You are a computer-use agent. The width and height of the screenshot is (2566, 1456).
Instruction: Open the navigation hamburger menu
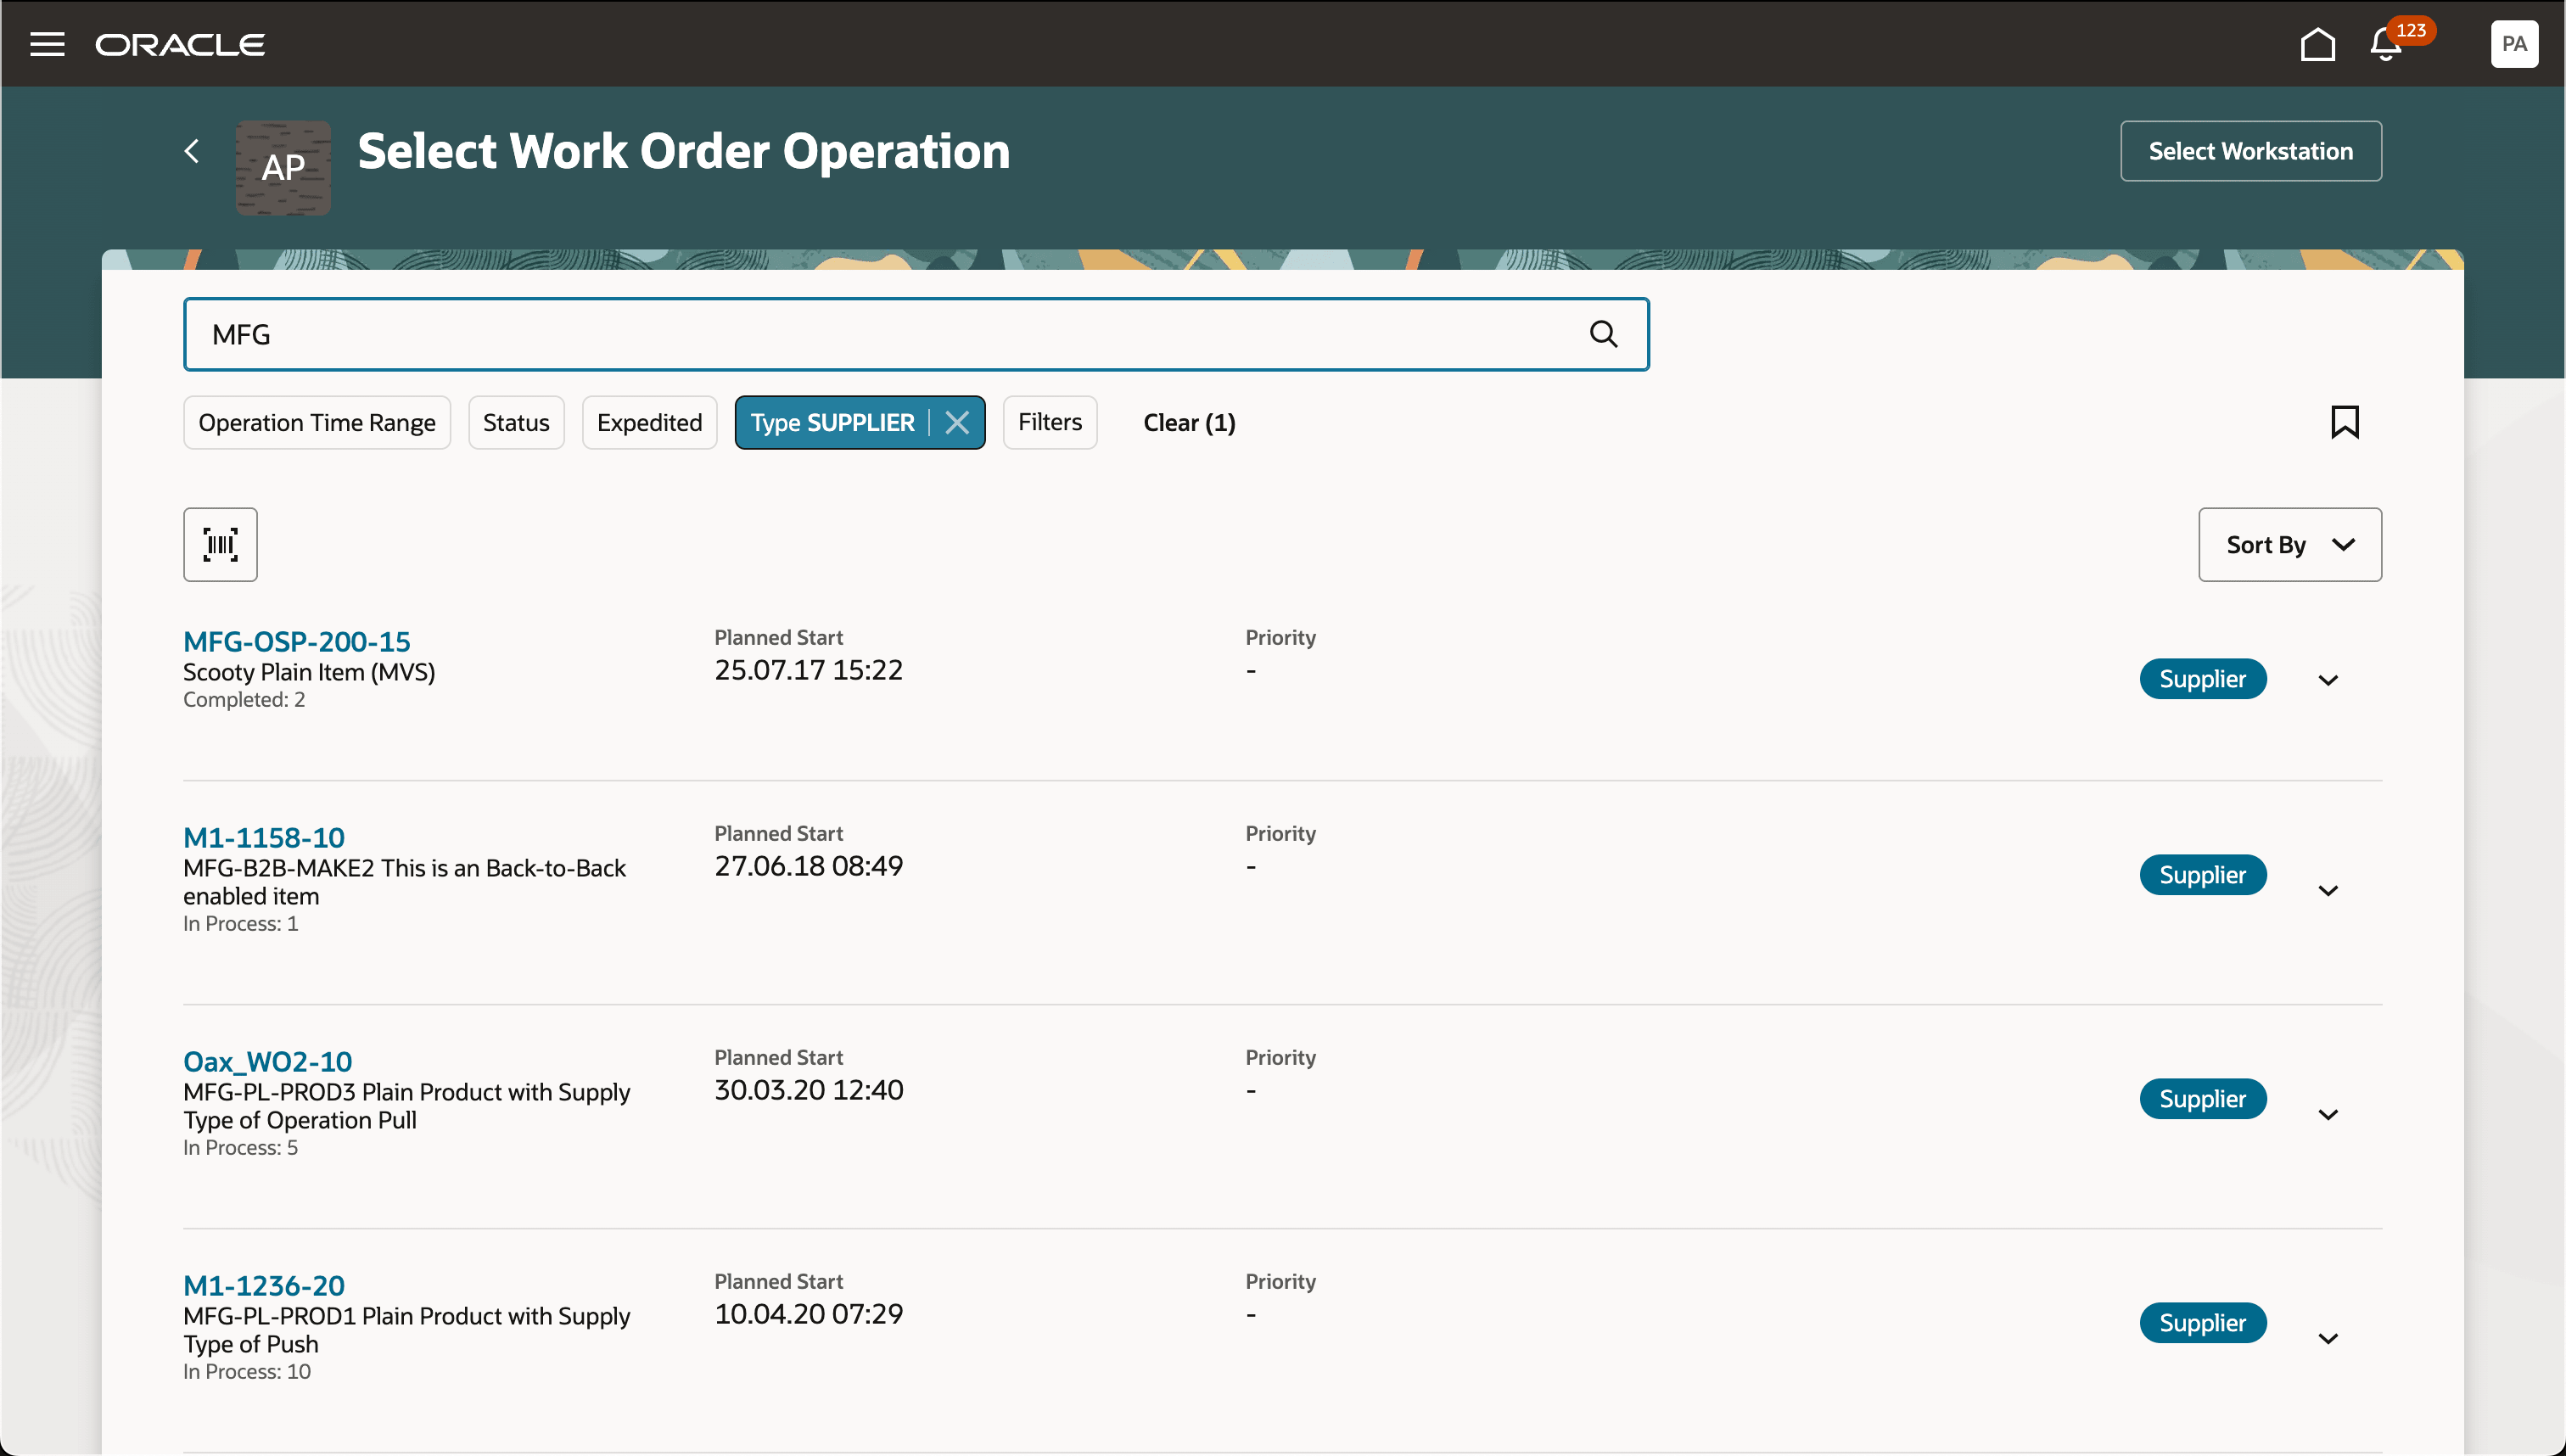pyautogui.click(x=47, y=43)
